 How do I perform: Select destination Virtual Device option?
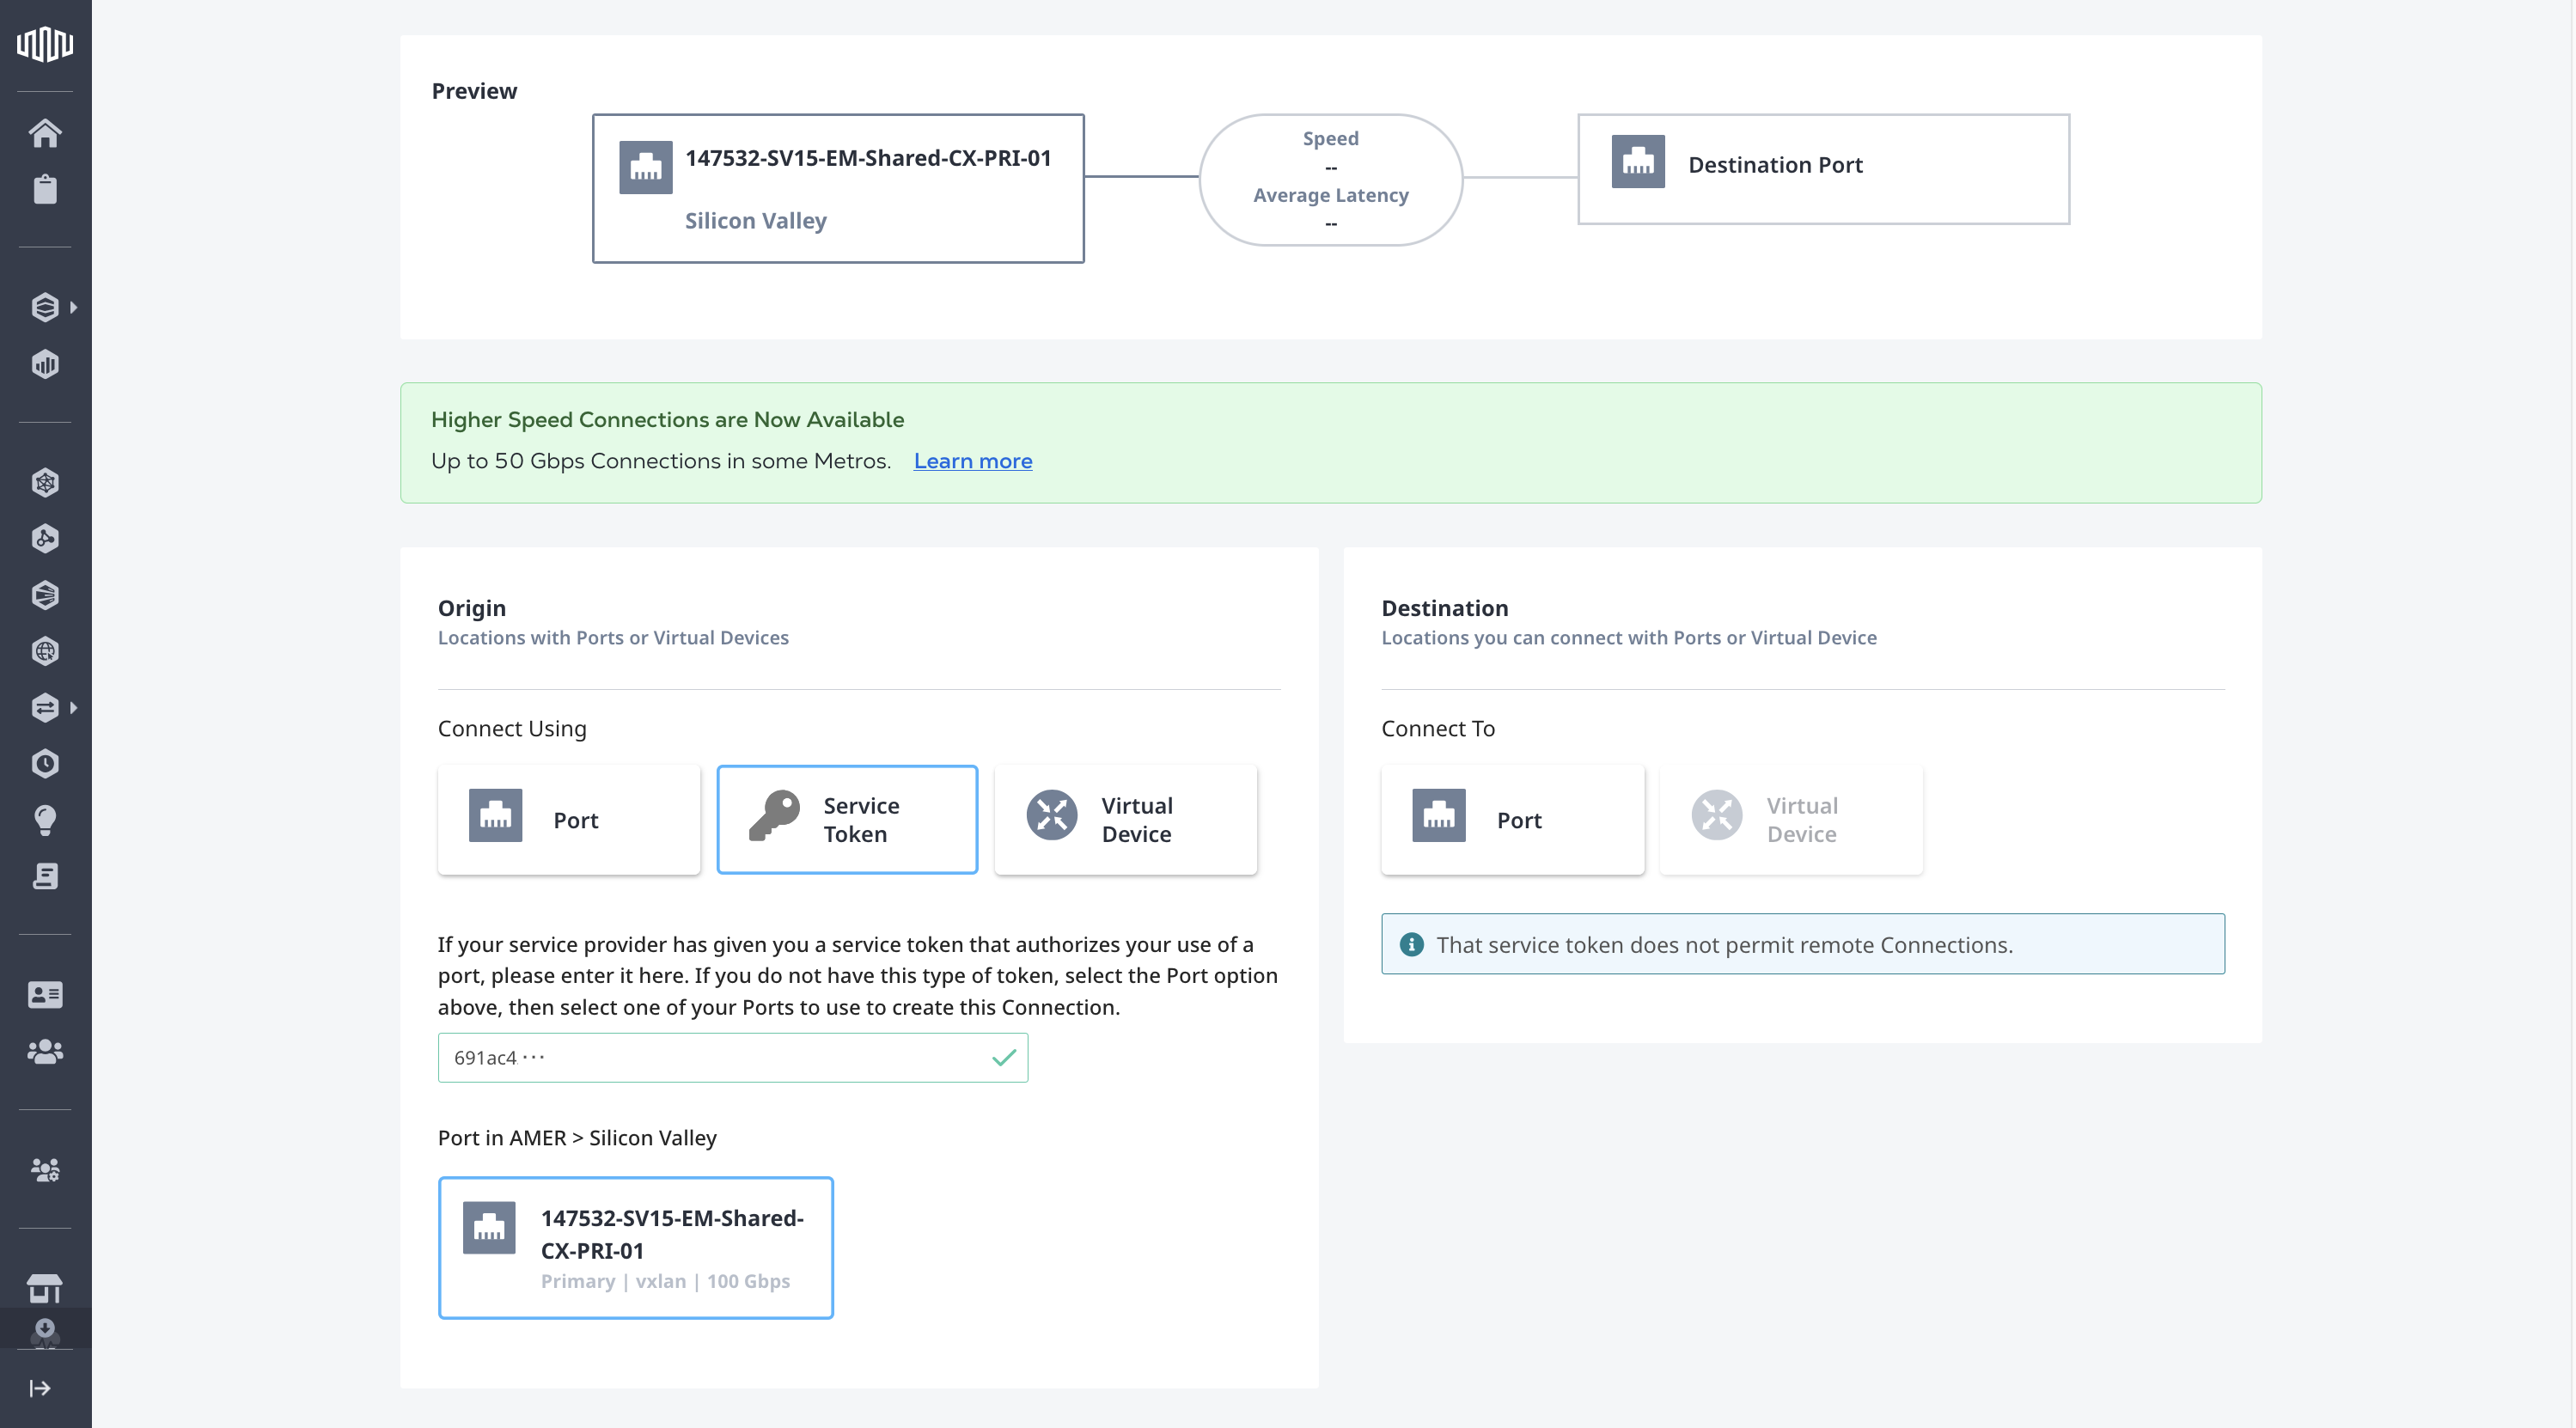point(1791,820)
